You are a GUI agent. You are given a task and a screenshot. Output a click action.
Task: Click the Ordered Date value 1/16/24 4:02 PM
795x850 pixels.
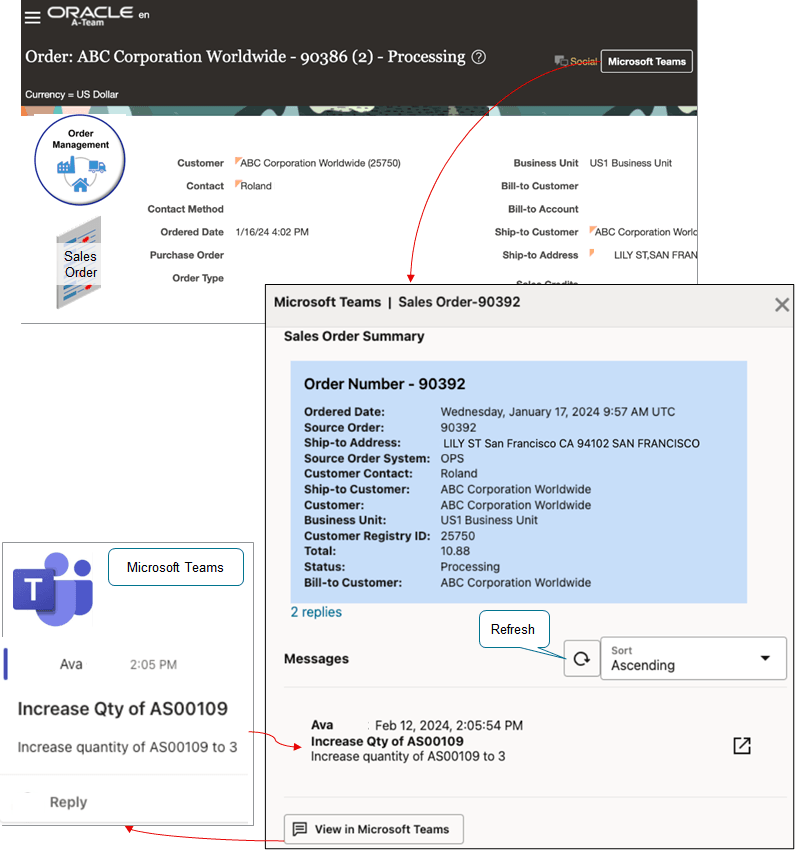[x=272, y=232]
